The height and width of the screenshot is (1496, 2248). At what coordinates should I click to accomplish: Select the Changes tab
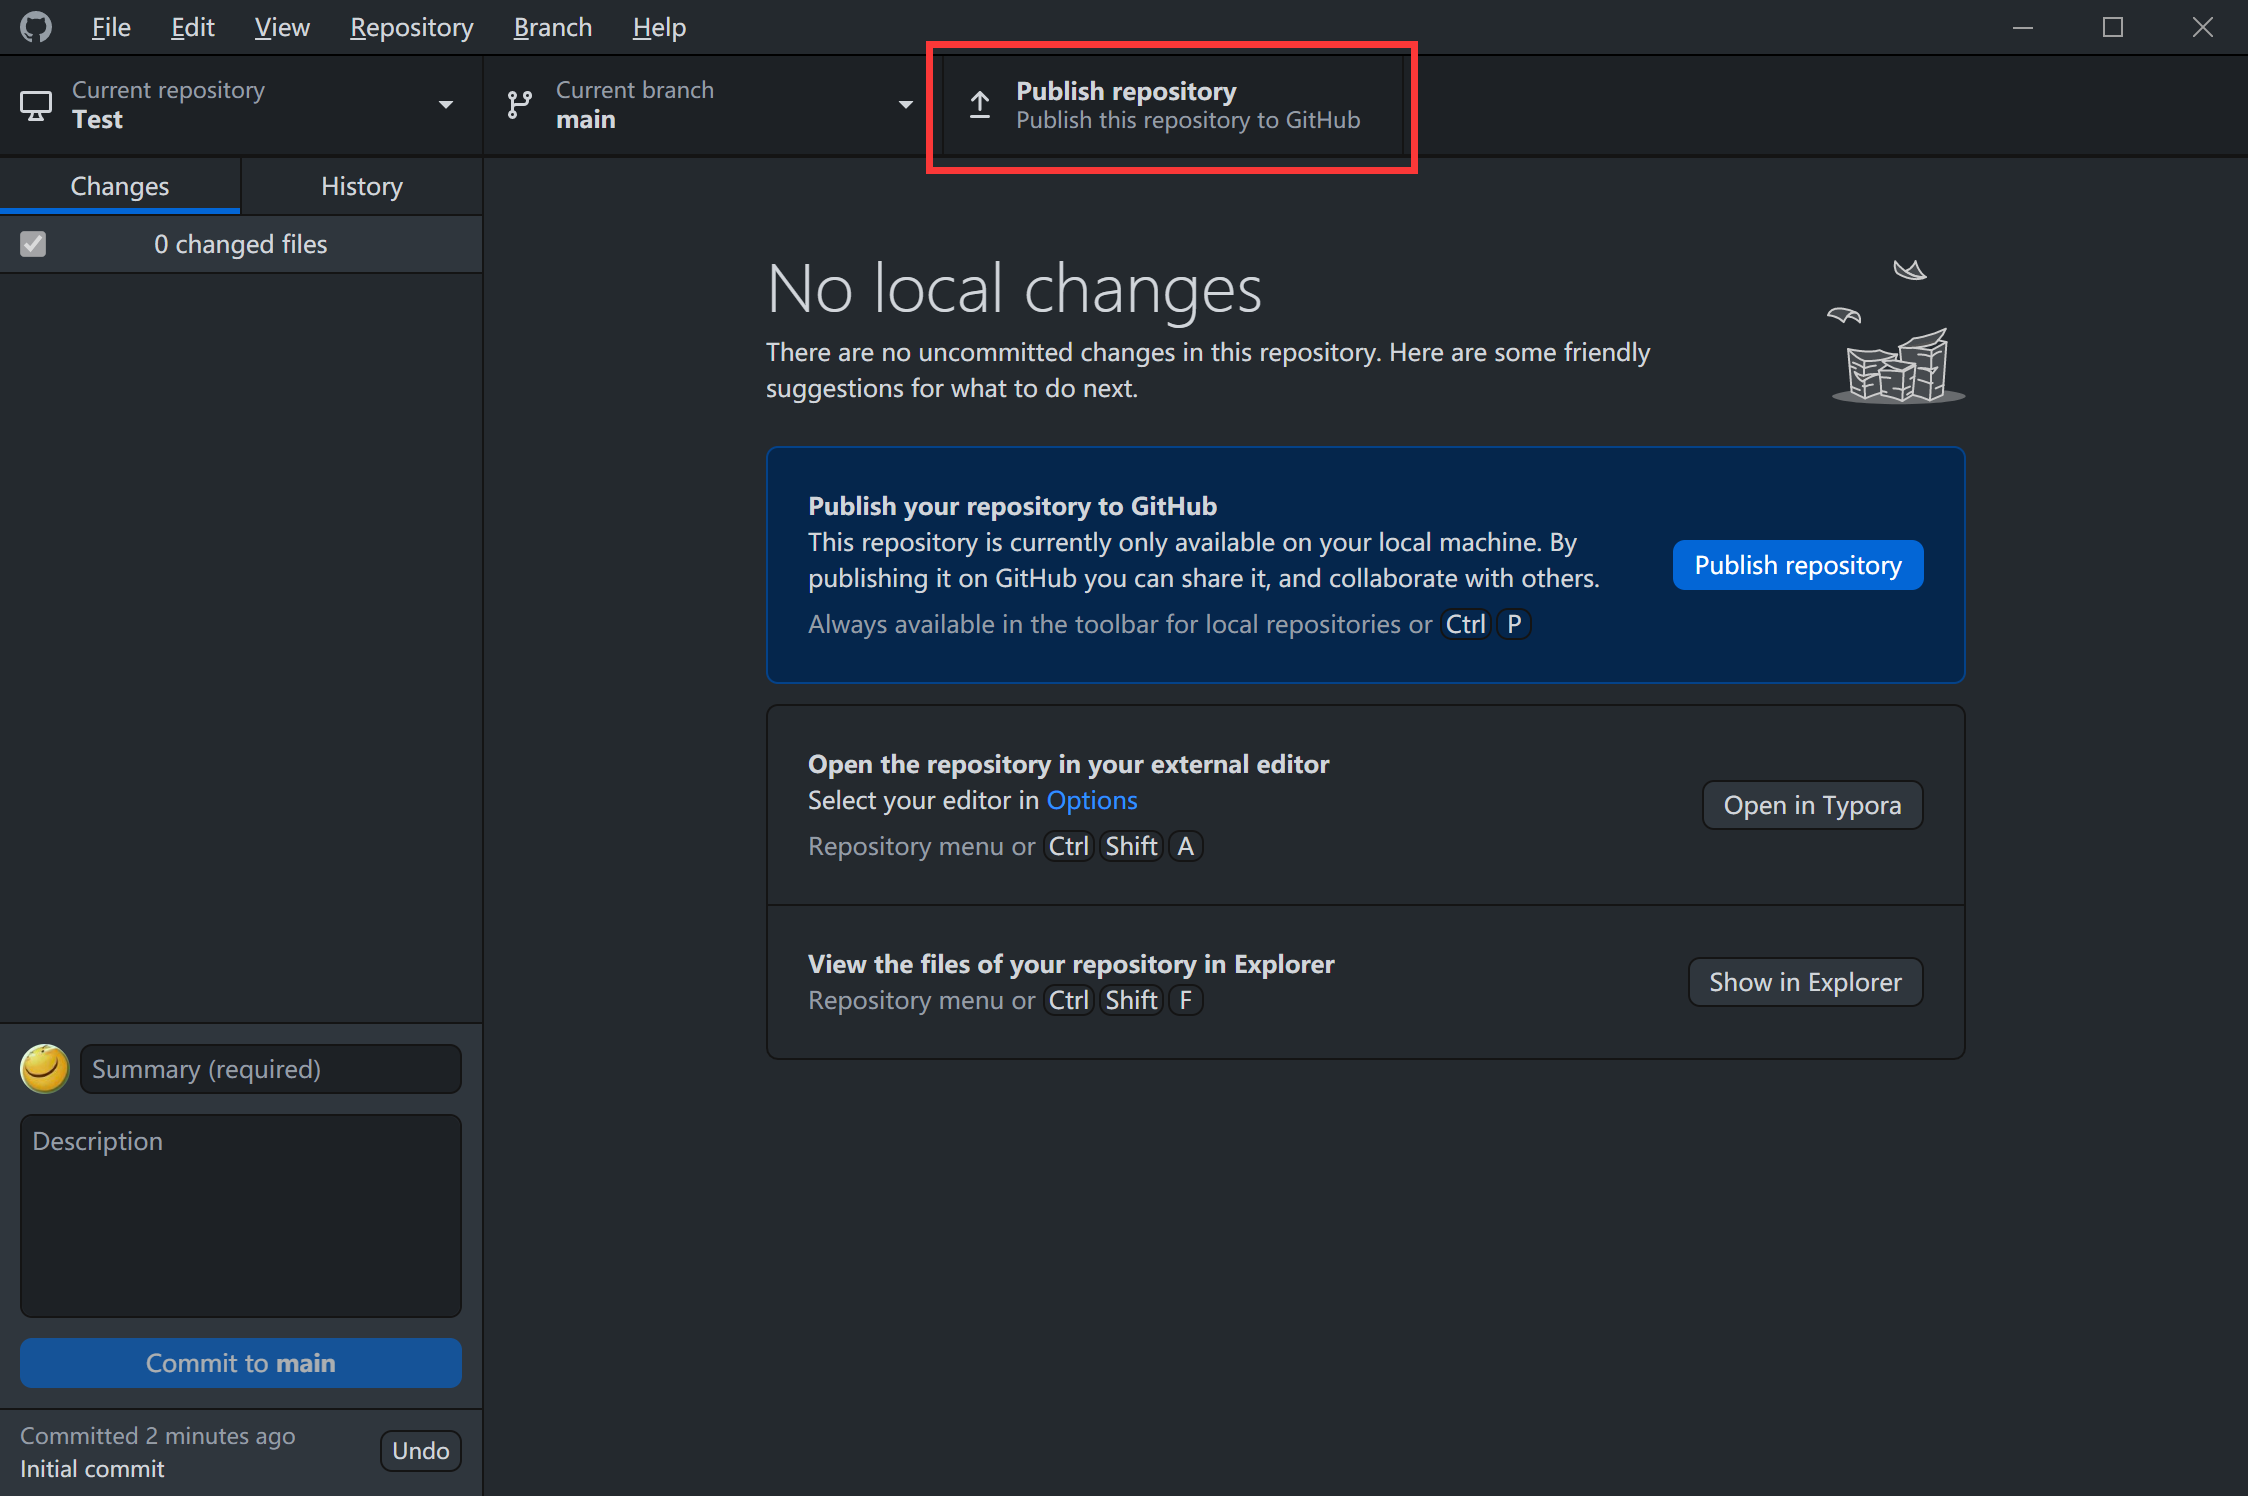120,186
